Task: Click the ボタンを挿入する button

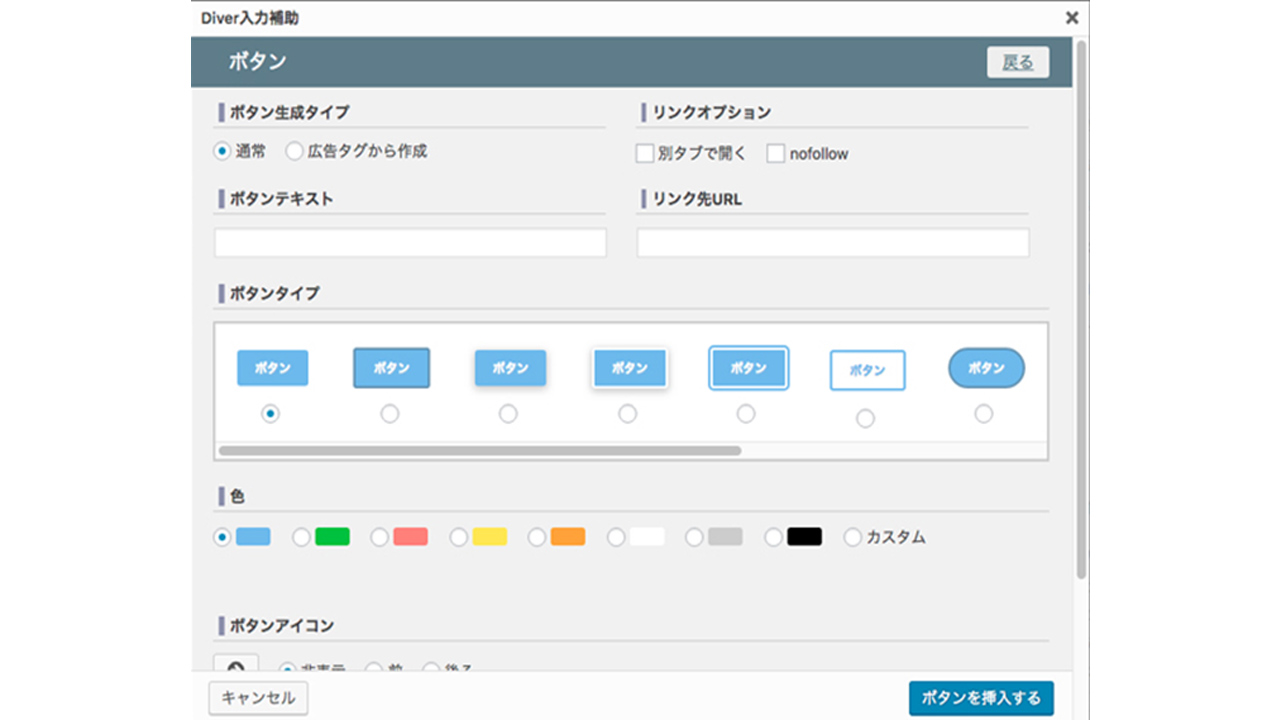Action: click(x=980, y=698)
